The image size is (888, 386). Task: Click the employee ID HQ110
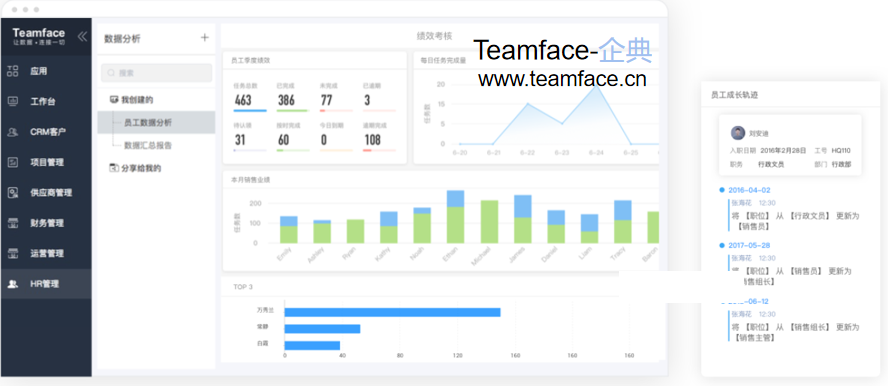click(x=841, y=151)
